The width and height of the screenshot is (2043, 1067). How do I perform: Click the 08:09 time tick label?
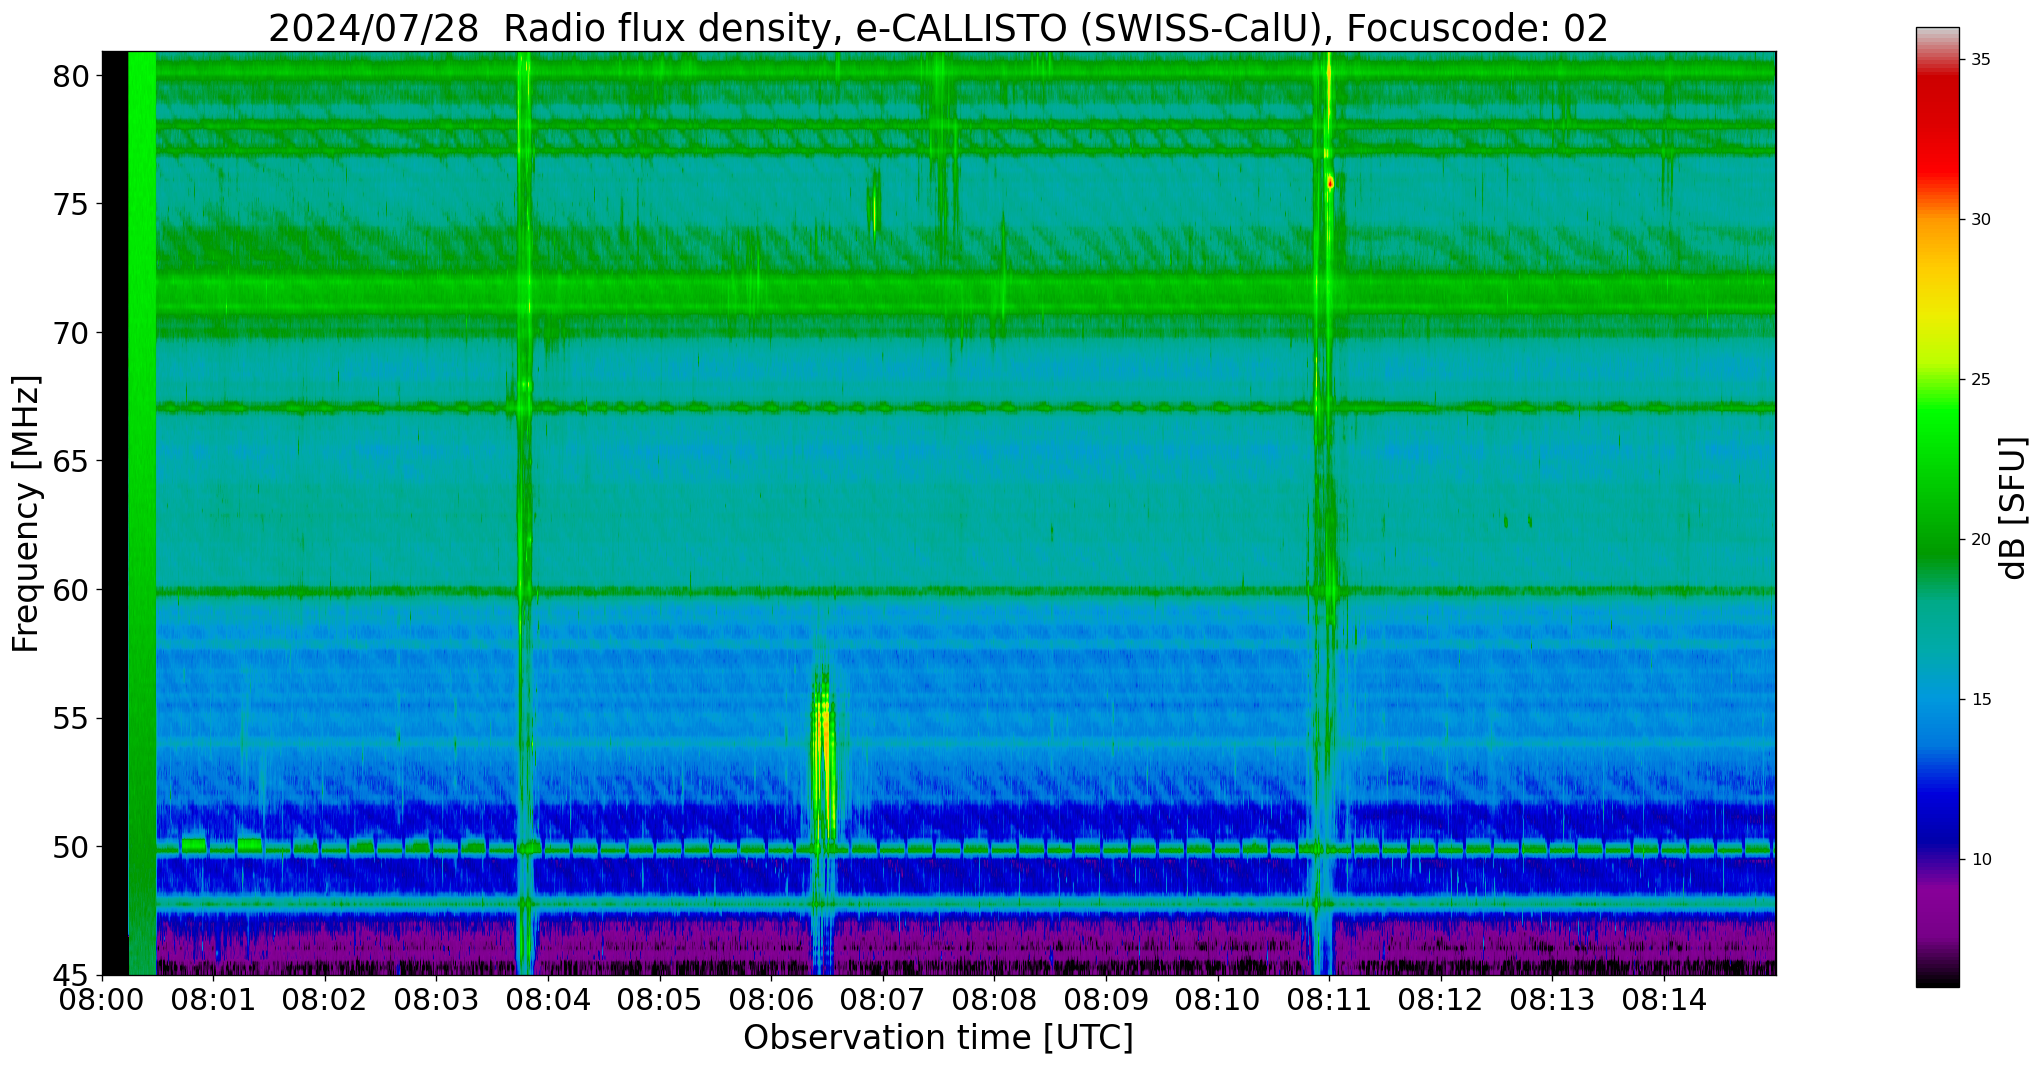1106,1000
